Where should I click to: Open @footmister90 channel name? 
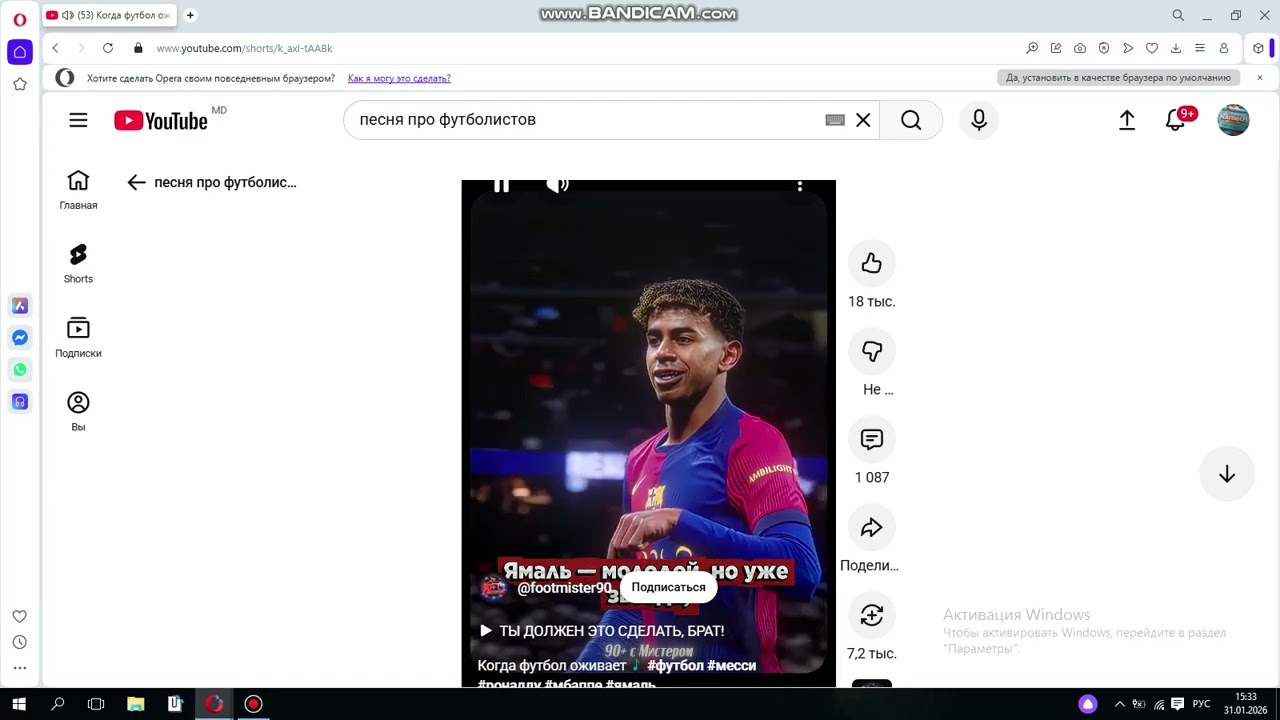564,588
